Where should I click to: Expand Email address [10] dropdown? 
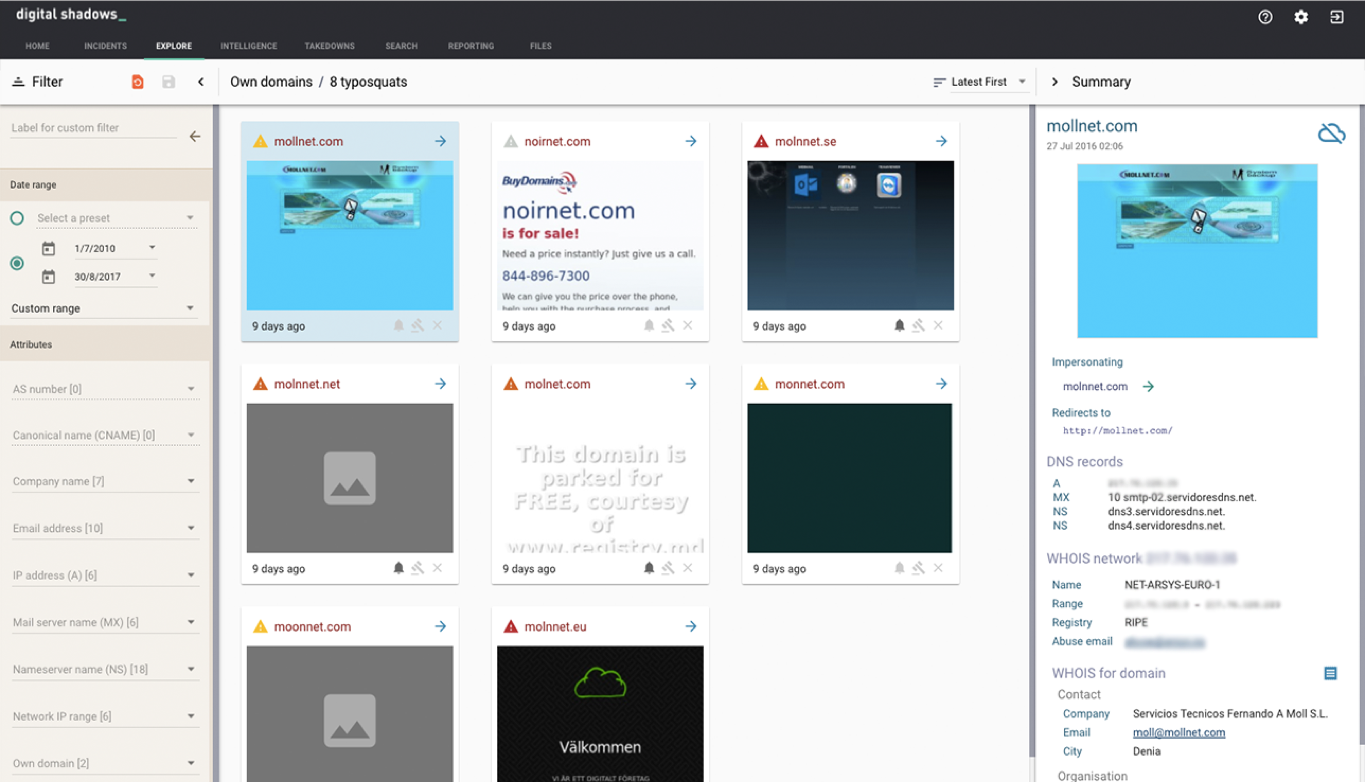104,529
